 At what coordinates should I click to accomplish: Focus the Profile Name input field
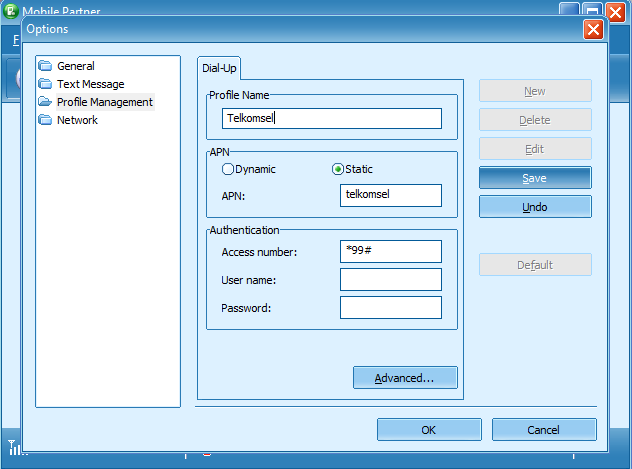332,118
